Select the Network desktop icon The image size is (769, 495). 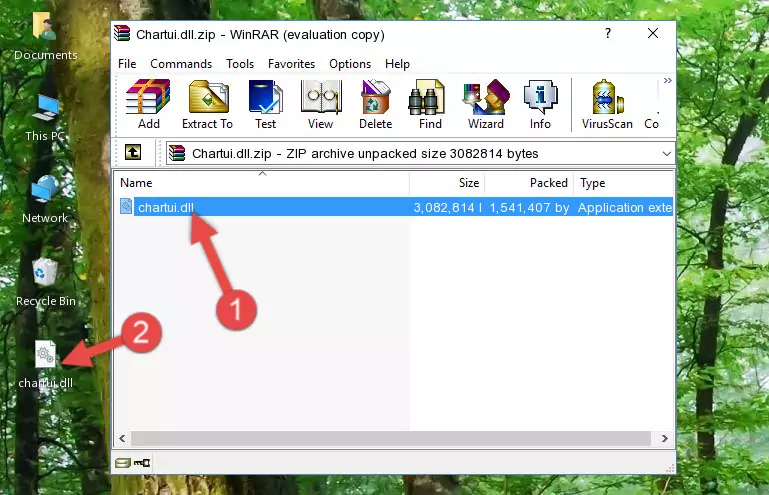[45, 200]
